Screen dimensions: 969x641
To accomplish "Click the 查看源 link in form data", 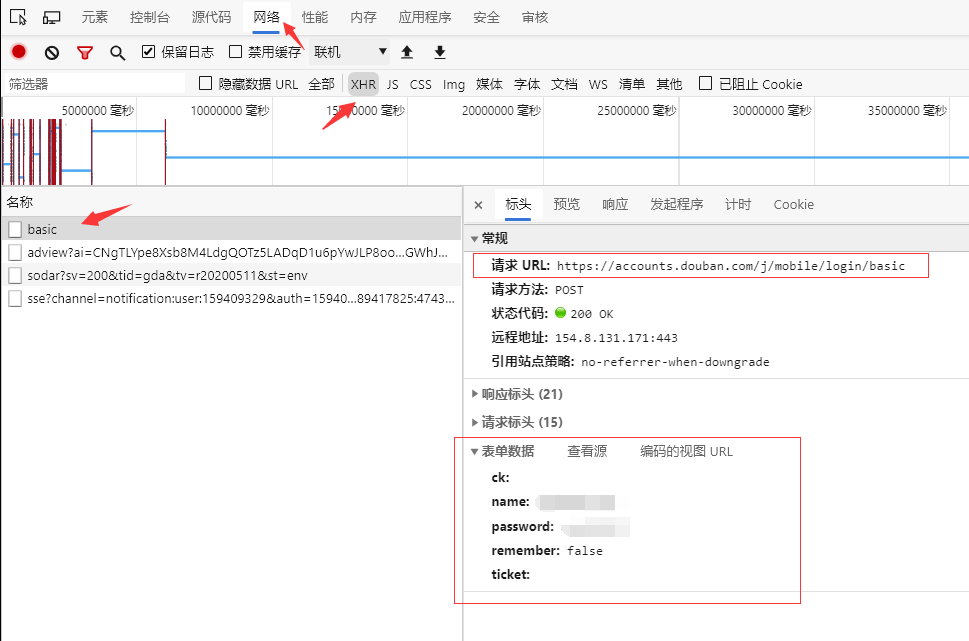I will coord(587,451).
